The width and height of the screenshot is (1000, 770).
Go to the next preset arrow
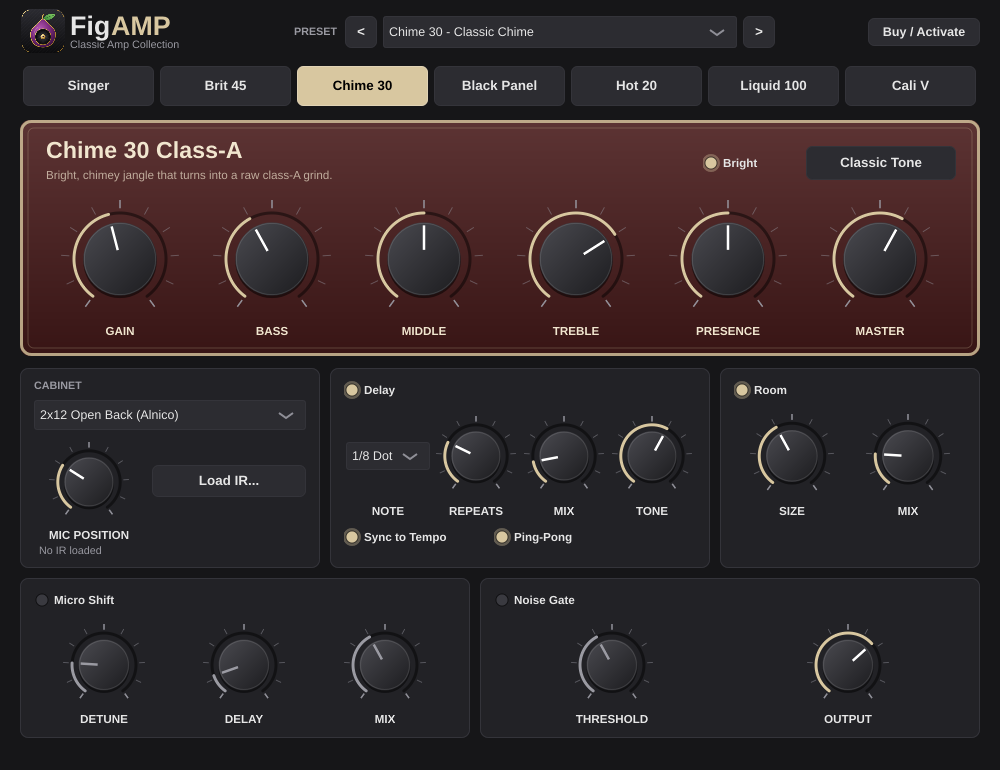[x=759, y=32]
